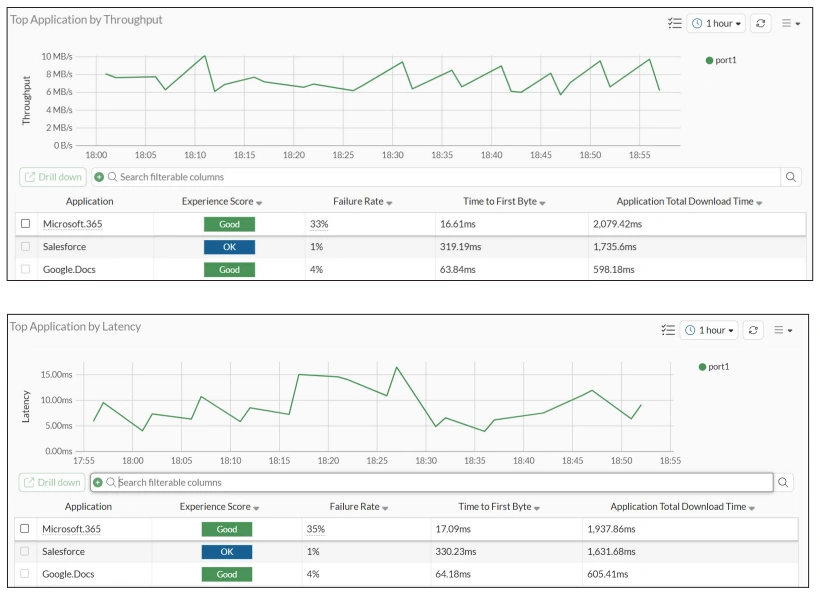Viewport: 819px width, 595px height.
Task: Click search magnifier in Latency table
Action: [x=784, y=482]
